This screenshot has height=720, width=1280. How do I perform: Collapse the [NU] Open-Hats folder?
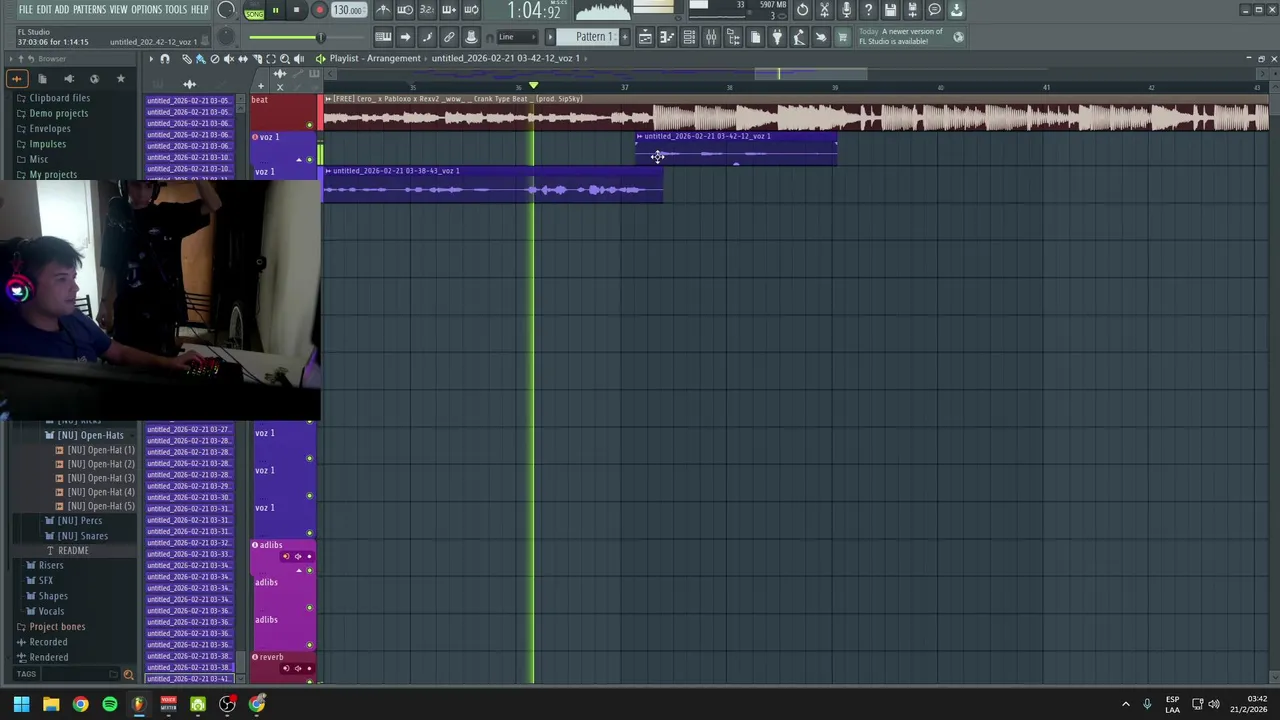90,435
